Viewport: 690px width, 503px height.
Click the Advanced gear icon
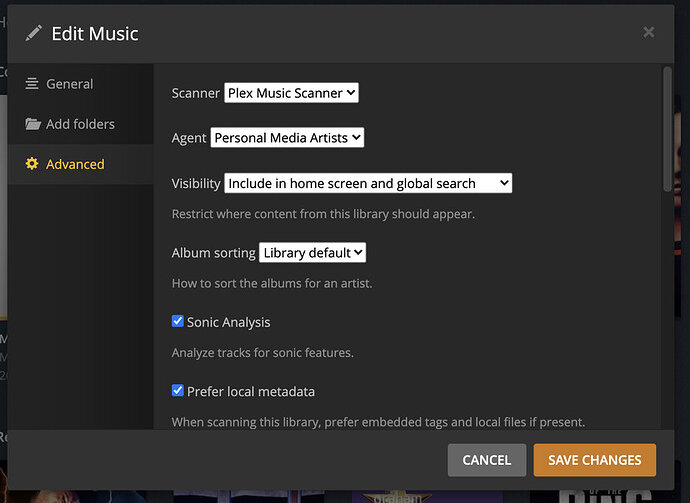(x=33, y=164)
